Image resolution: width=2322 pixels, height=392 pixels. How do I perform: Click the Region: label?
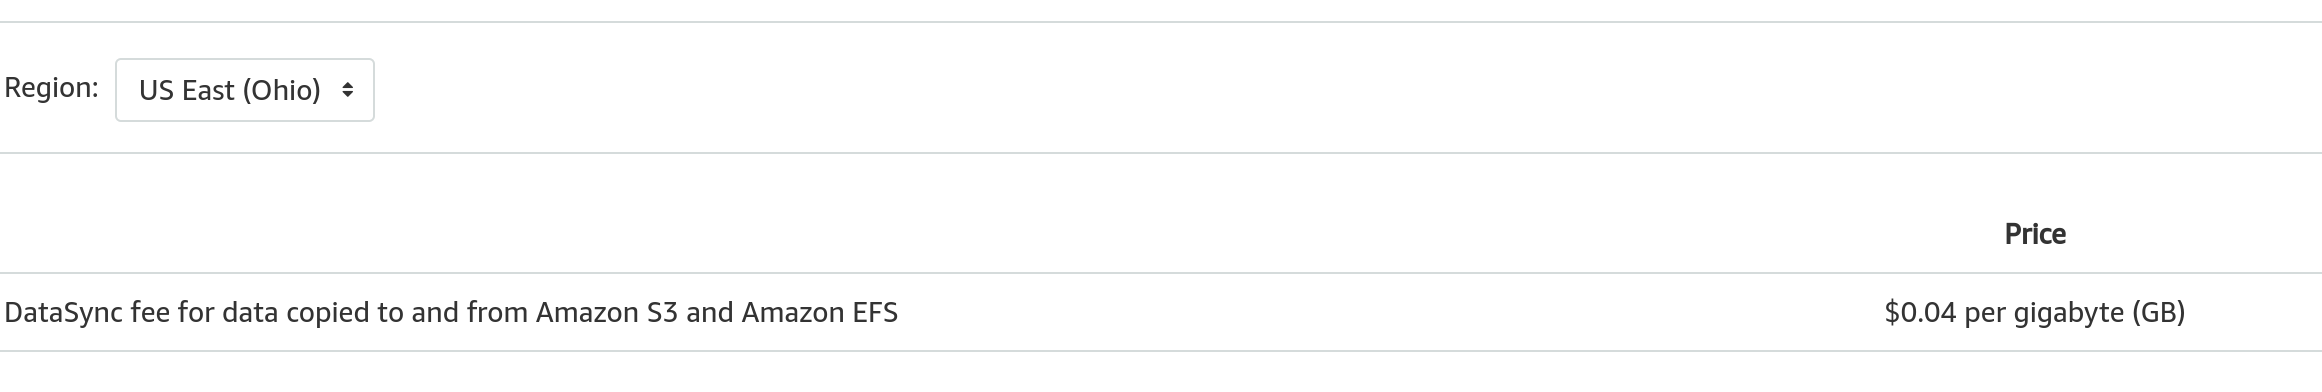pyautogui.click(x=51, y=88)
